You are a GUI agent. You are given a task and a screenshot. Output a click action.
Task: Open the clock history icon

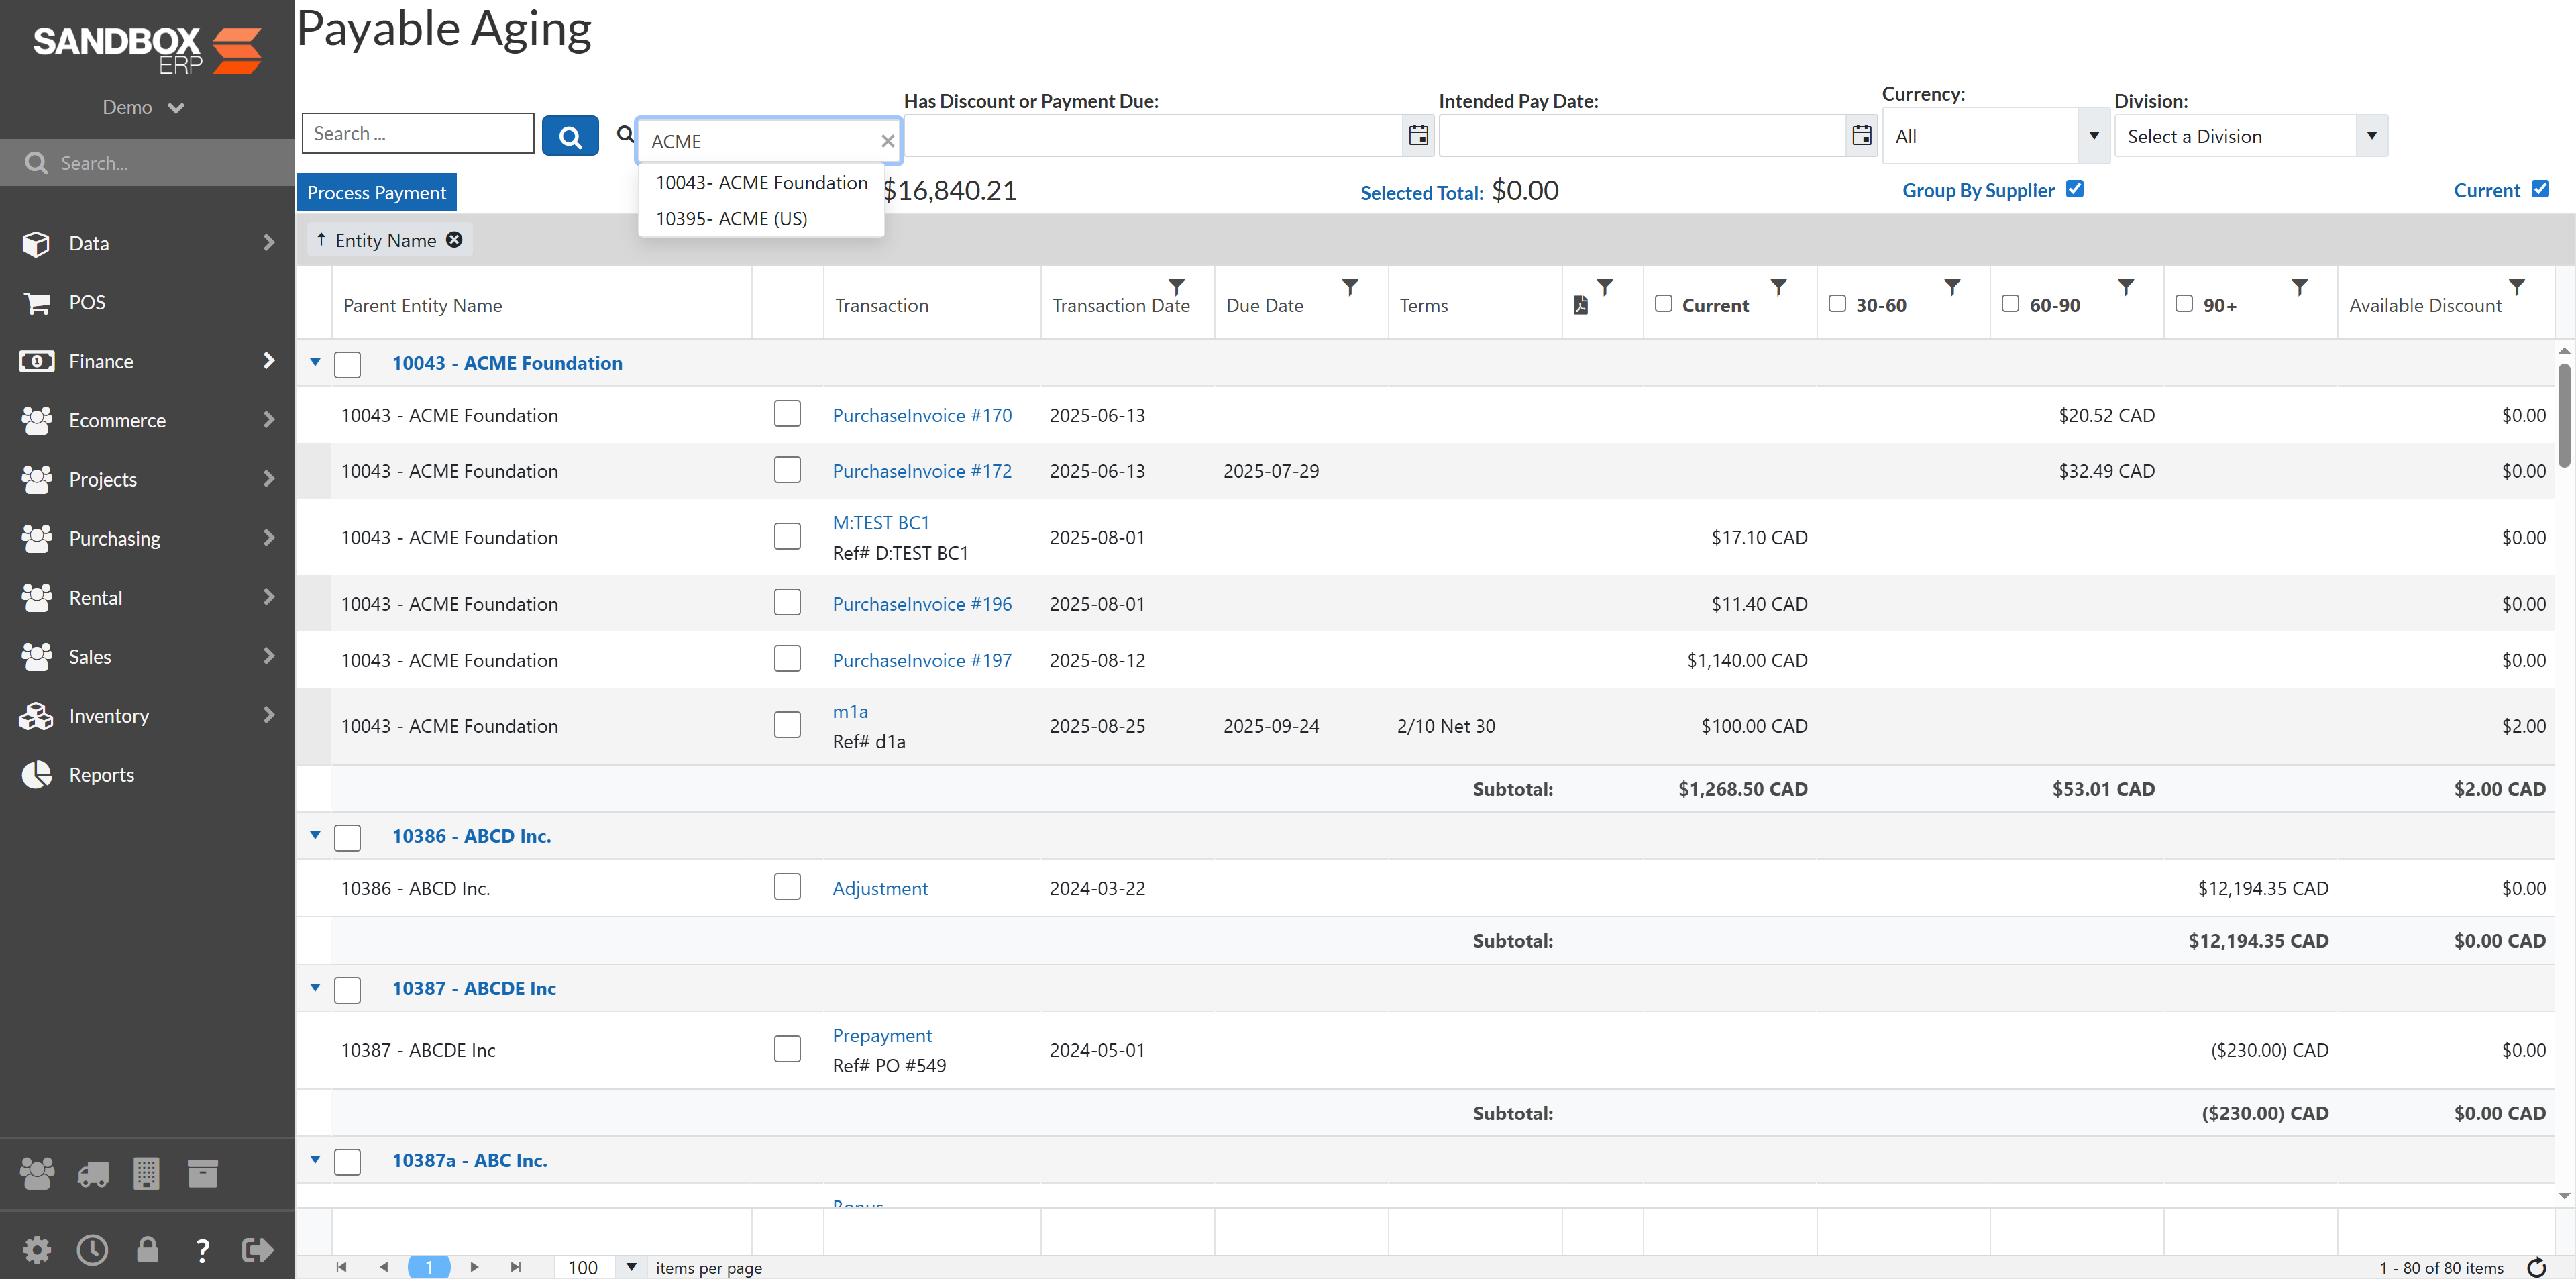92,1249
